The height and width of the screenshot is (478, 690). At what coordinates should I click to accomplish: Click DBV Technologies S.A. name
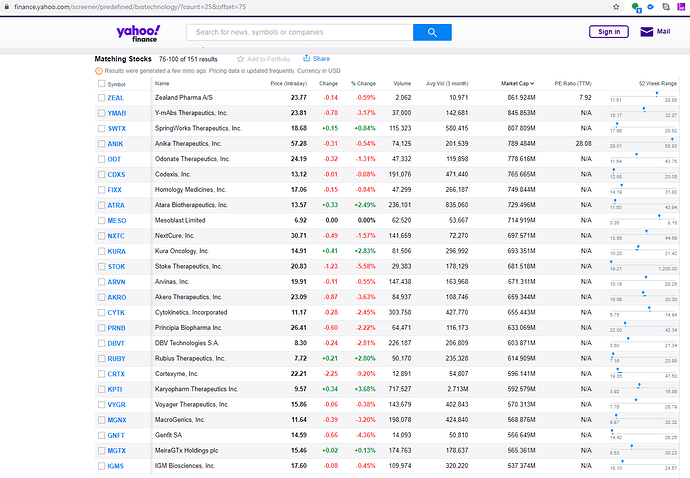pyautogui.click(x=187, y=343)
